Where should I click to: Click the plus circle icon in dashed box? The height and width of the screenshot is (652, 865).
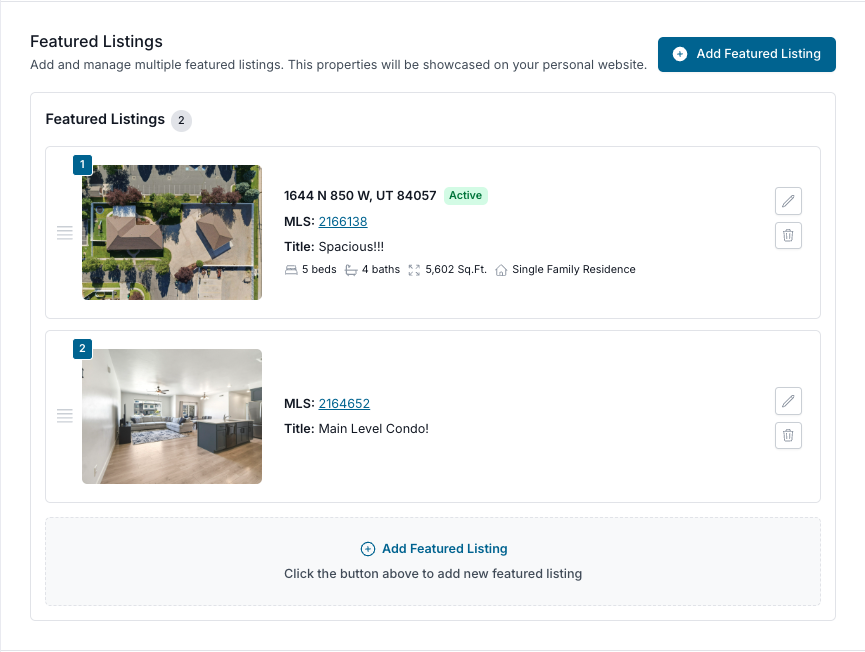(x=367, y=549)
